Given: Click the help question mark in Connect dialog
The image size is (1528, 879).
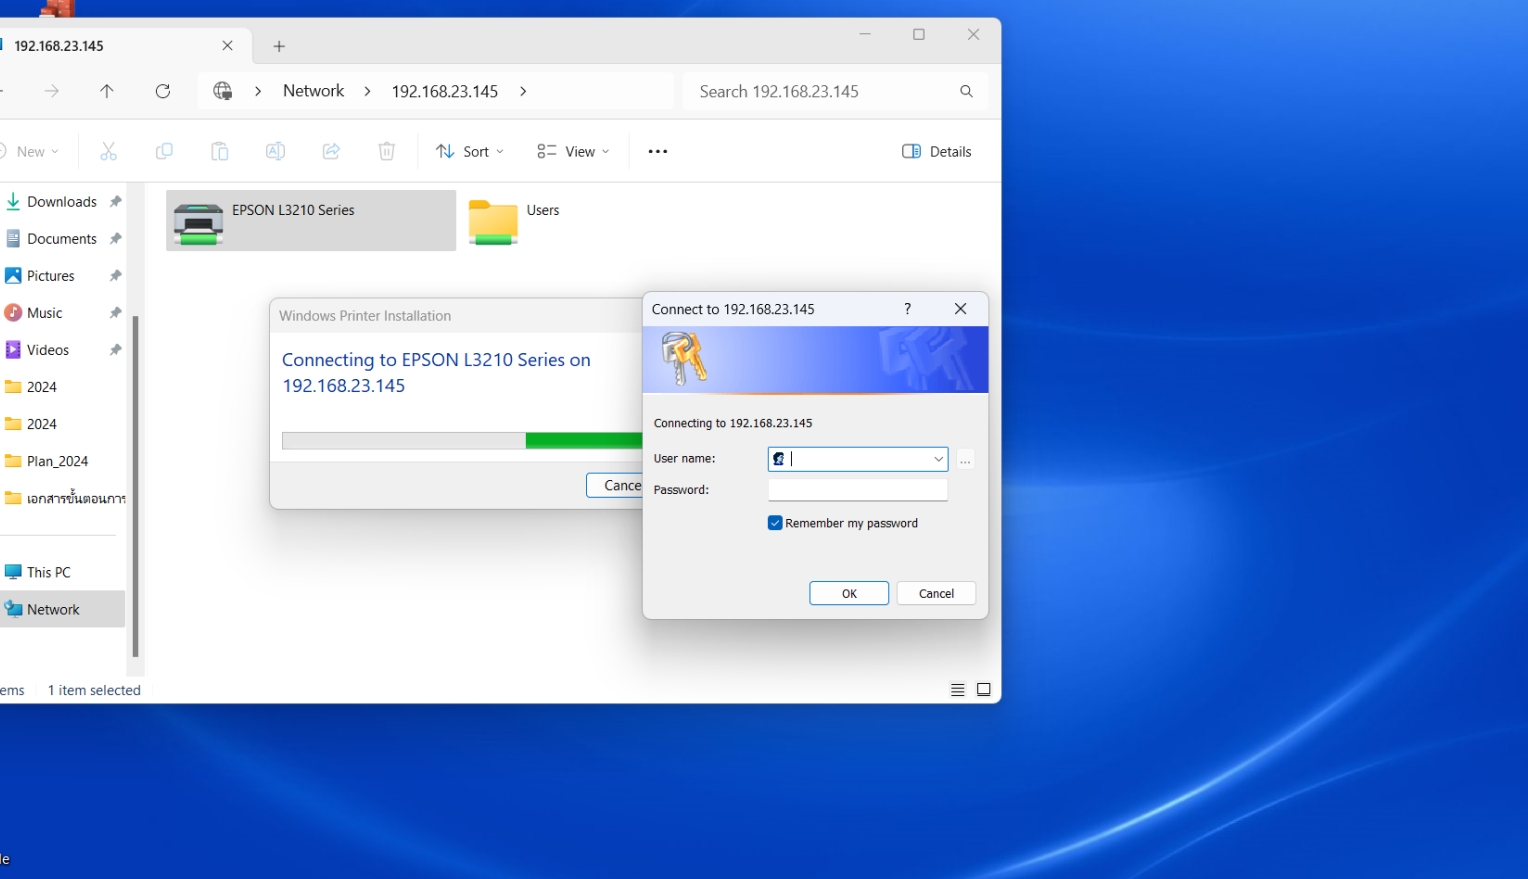Looking at the screenshot, I should tap(907, 309).
